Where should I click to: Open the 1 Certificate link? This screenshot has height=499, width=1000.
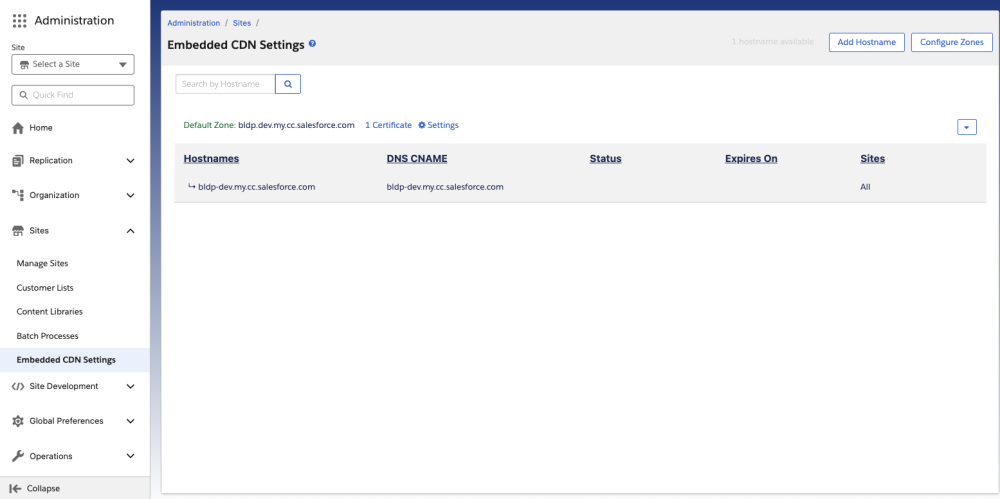388,125
